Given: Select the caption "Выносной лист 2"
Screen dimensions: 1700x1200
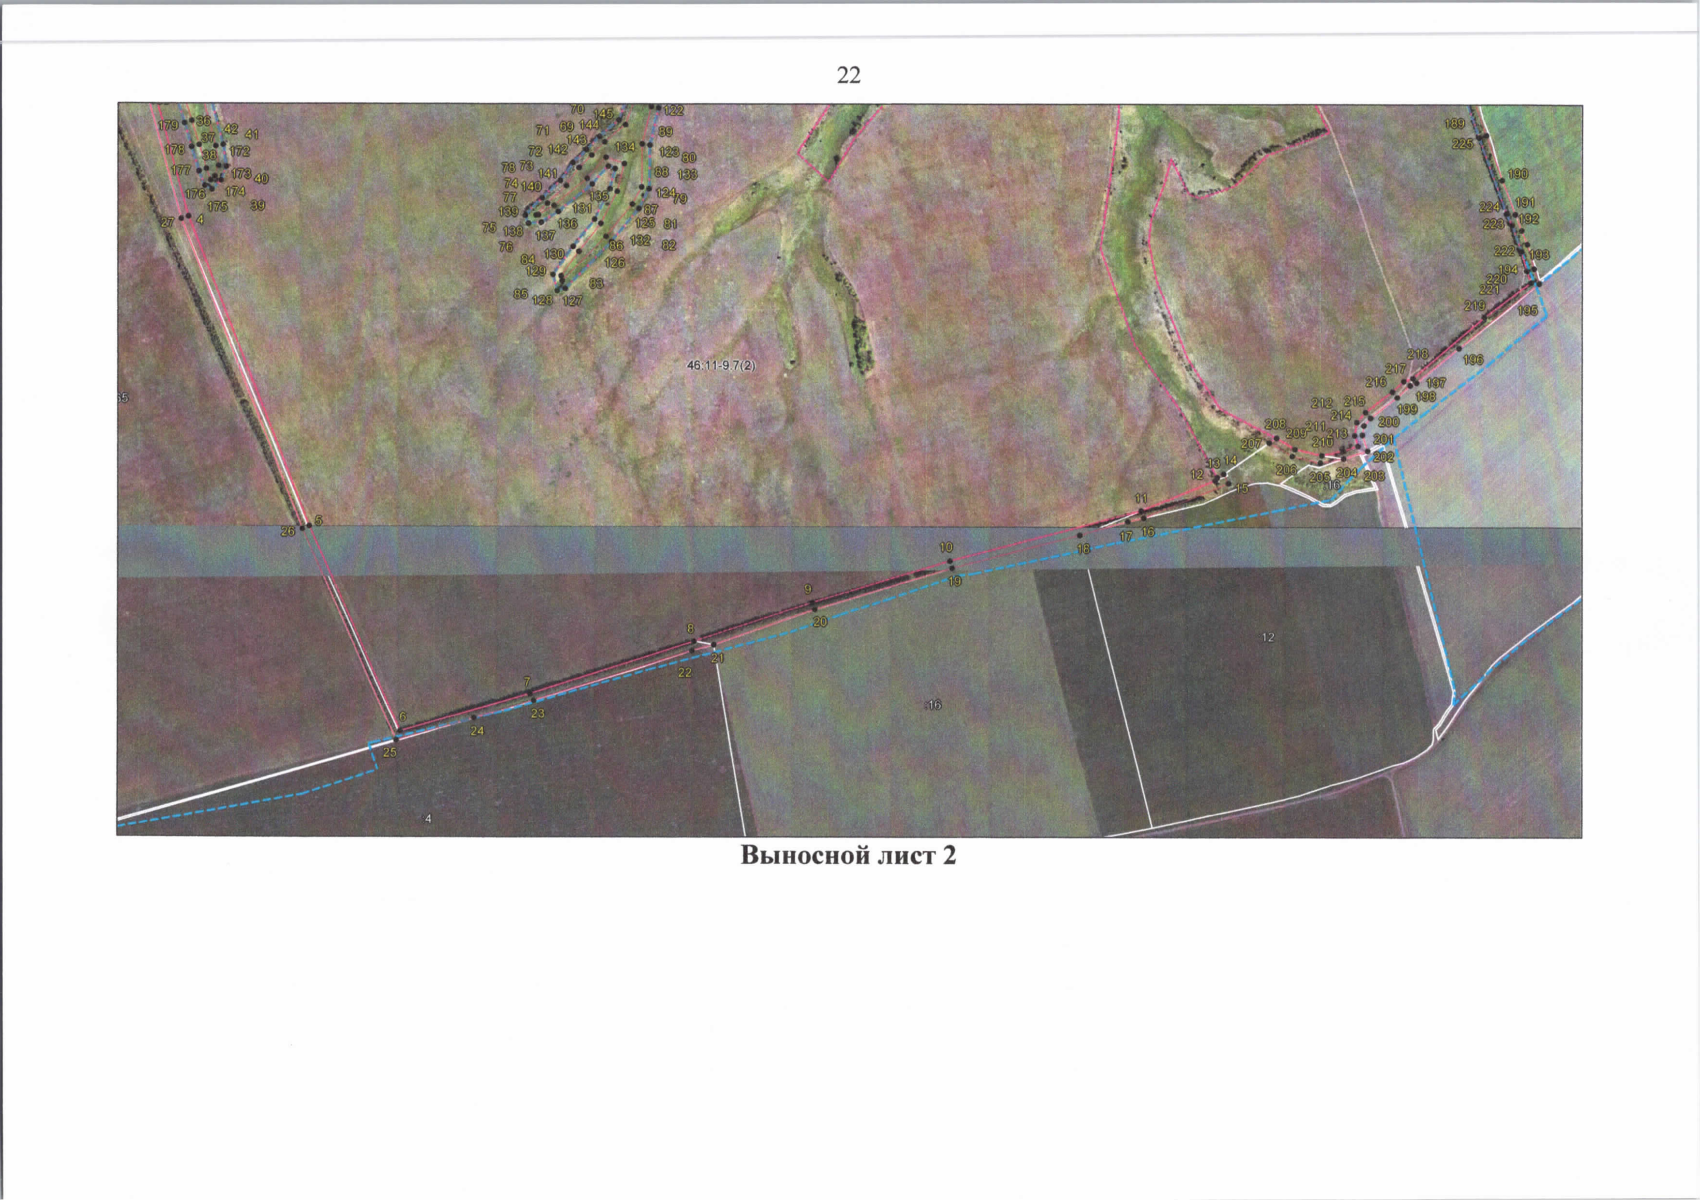Looking at the screenshot, I should (x=848, y=856).
